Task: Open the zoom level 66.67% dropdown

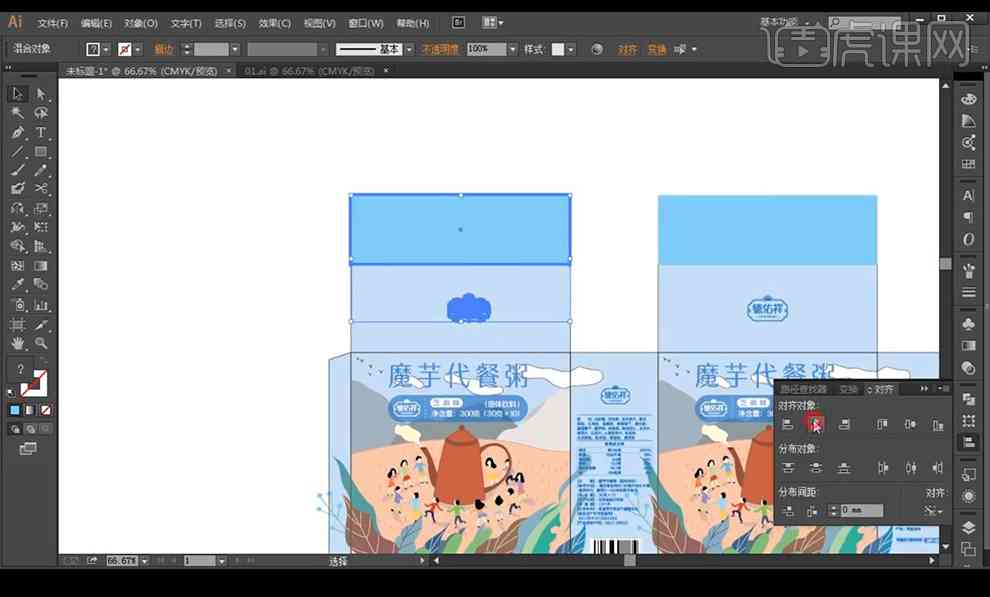Action: point(145,560)
